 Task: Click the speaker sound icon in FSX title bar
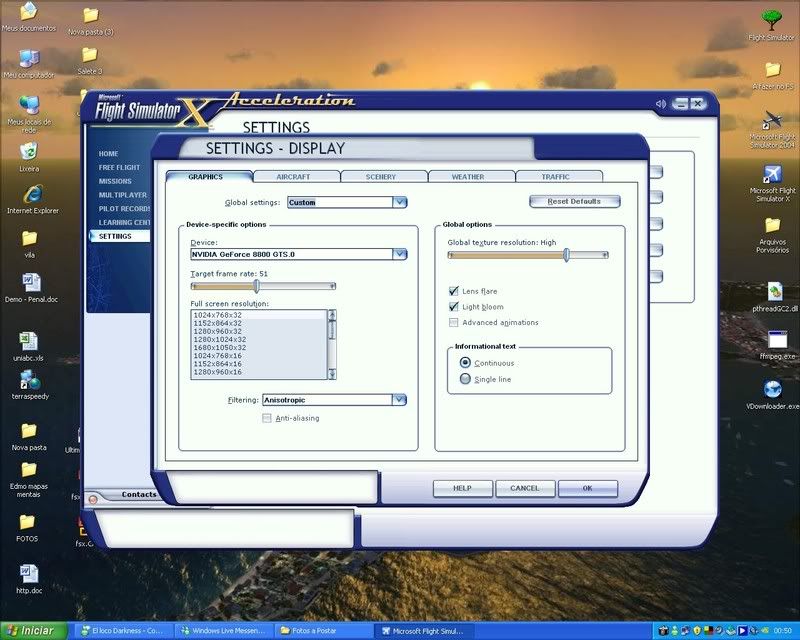click(661, 104)
